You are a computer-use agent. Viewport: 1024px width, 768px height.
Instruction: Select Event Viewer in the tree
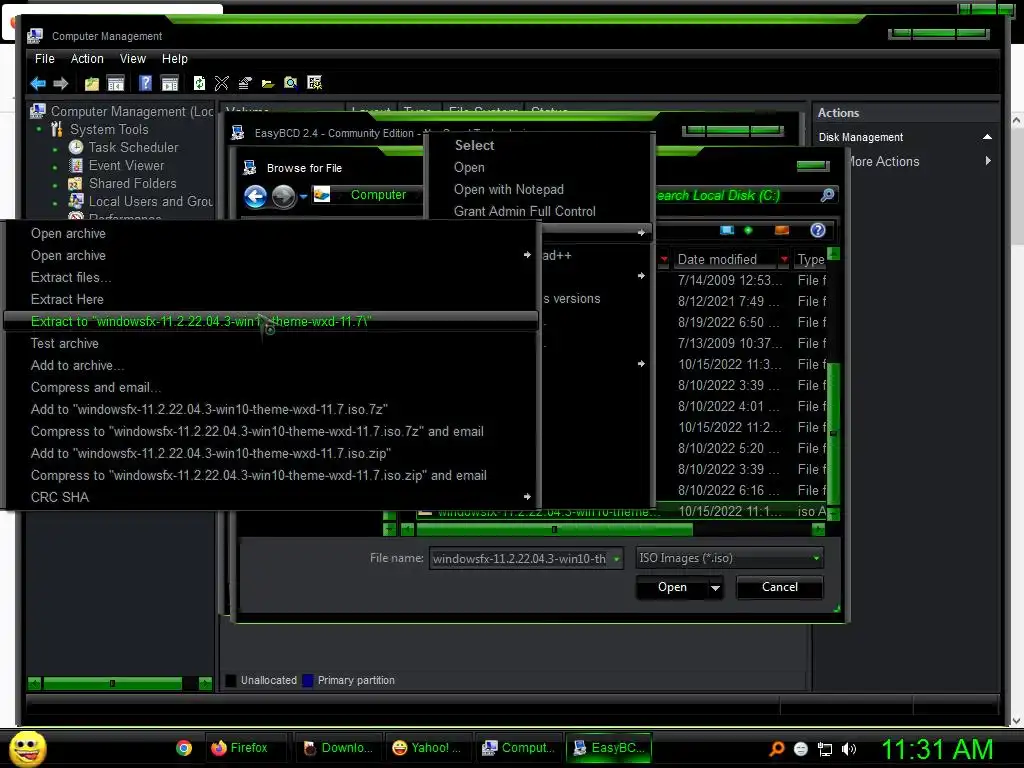tap(126, 166)
